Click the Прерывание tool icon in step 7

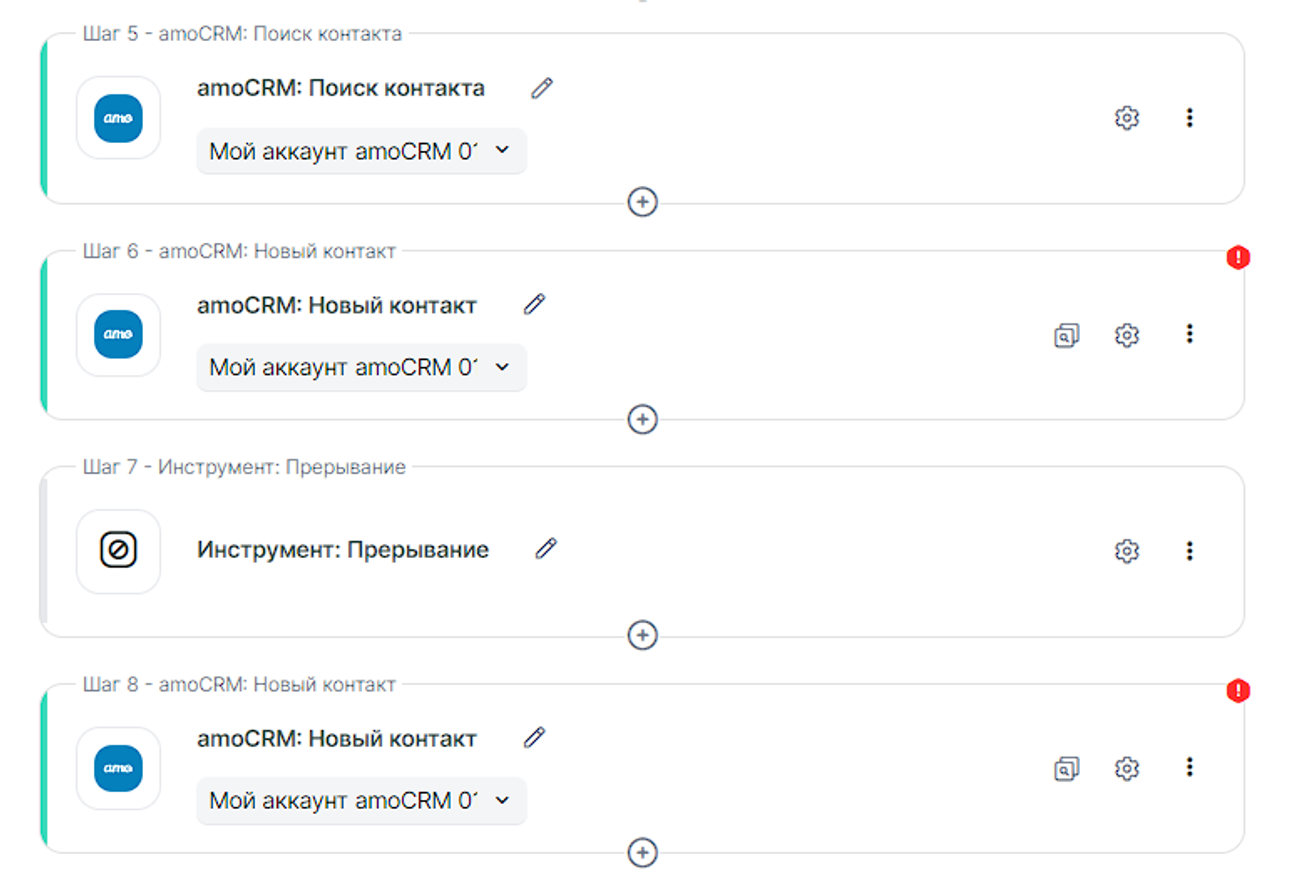click(x=118, y=551)
